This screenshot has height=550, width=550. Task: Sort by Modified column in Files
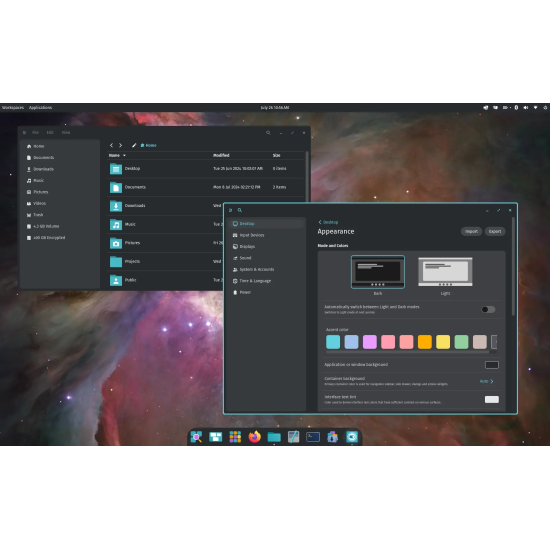[x=221, y=155]
